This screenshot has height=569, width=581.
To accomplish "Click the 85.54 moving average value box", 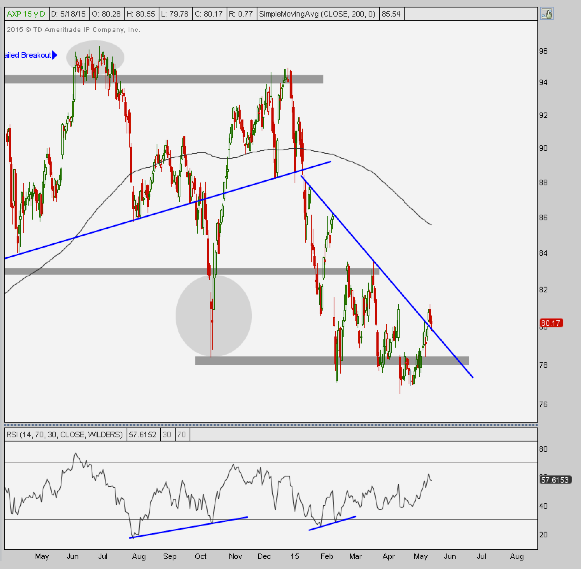I will coord(391,14).
